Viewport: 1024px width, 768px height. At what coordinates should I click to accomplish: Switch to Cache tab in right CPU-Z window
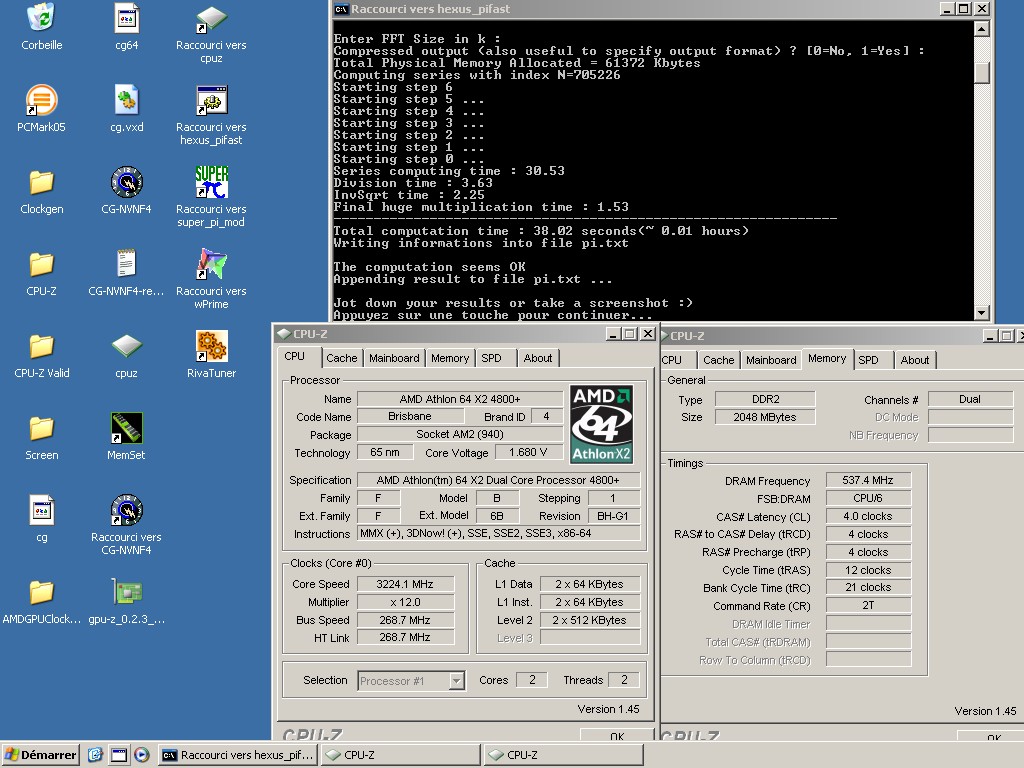tap(718, 360)
